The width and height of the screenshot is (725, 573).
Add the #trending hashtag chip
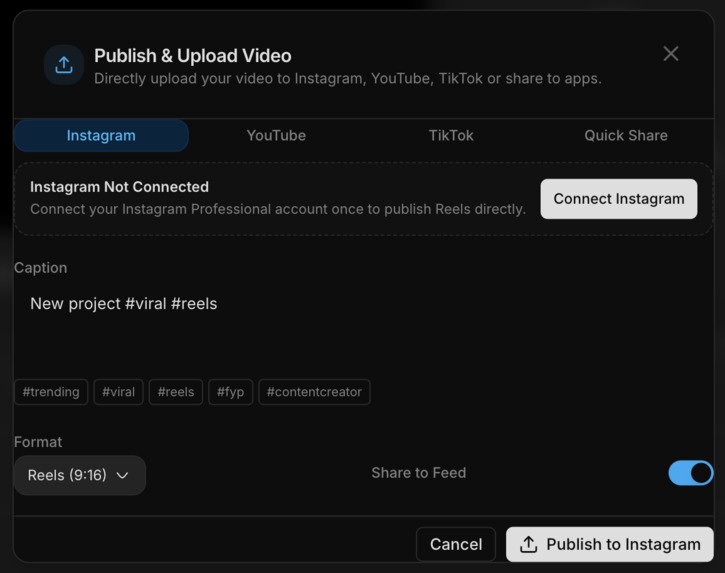51,392
